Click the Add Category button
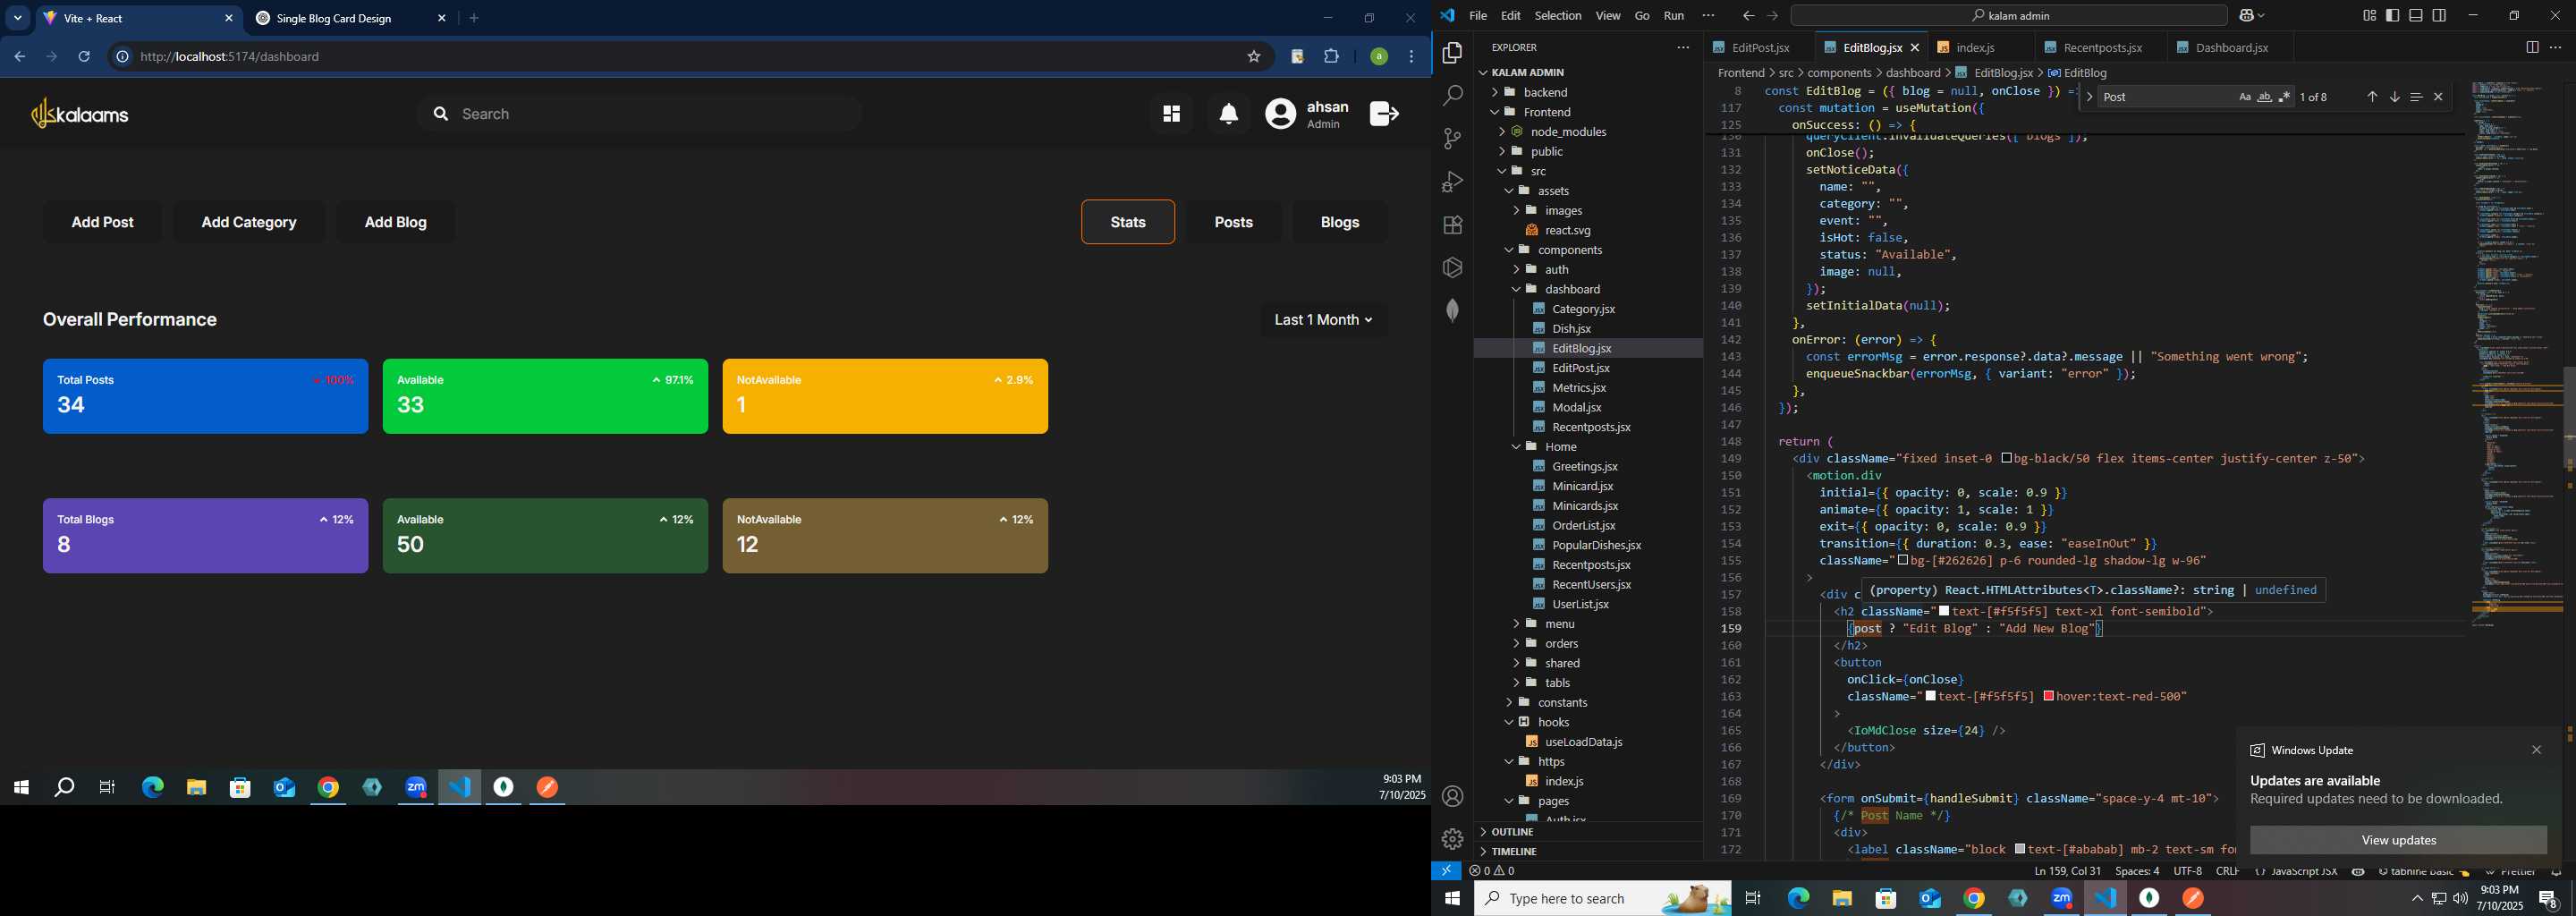This screenshot has width=2576, height=916. coord(249,222)
